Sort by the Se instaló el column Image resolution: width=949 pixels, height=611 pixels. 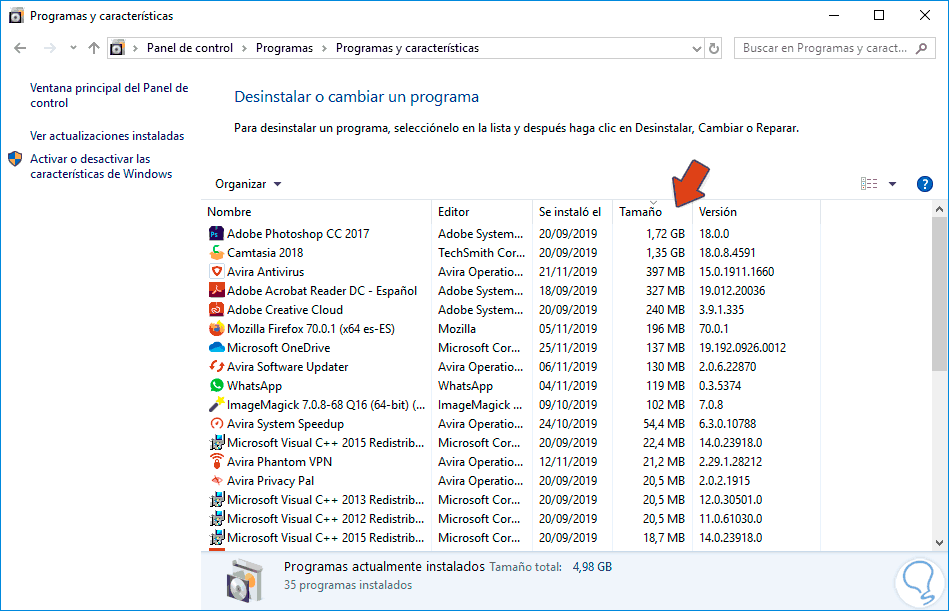(x=573, y=212)
